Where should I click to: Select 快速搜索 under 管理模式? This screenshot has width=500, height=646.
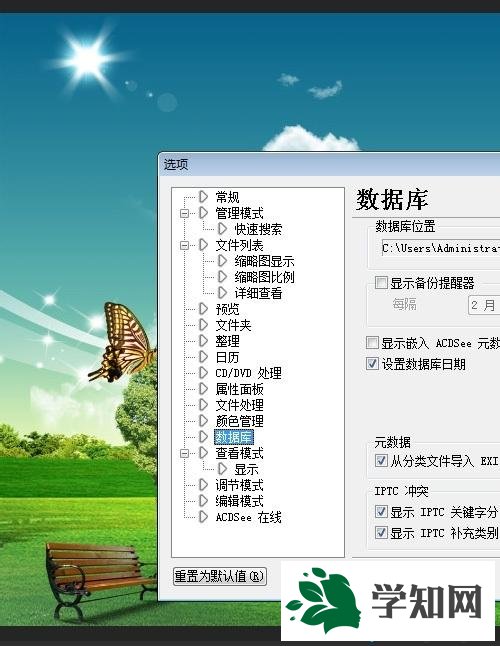coord(258,229)
